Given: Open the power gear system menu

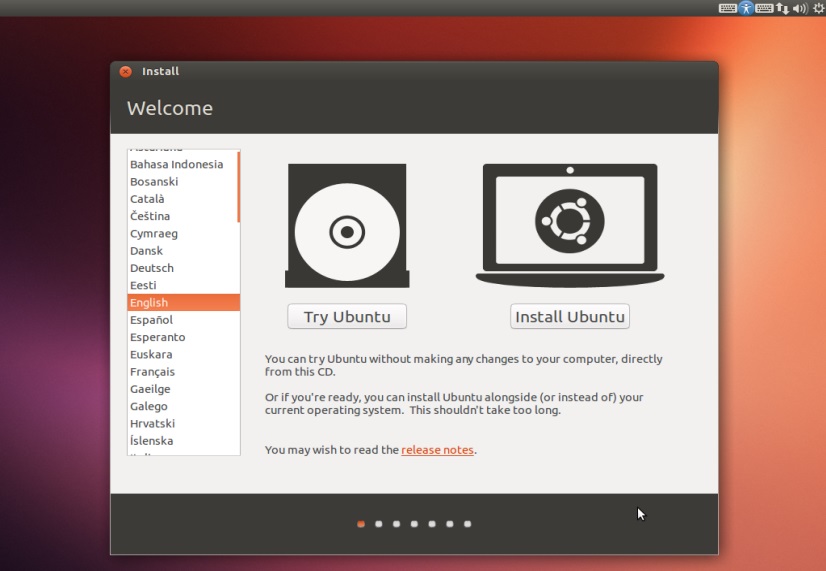Looking at the screenshot, I should pyautogui.click(x=817, y=8).
